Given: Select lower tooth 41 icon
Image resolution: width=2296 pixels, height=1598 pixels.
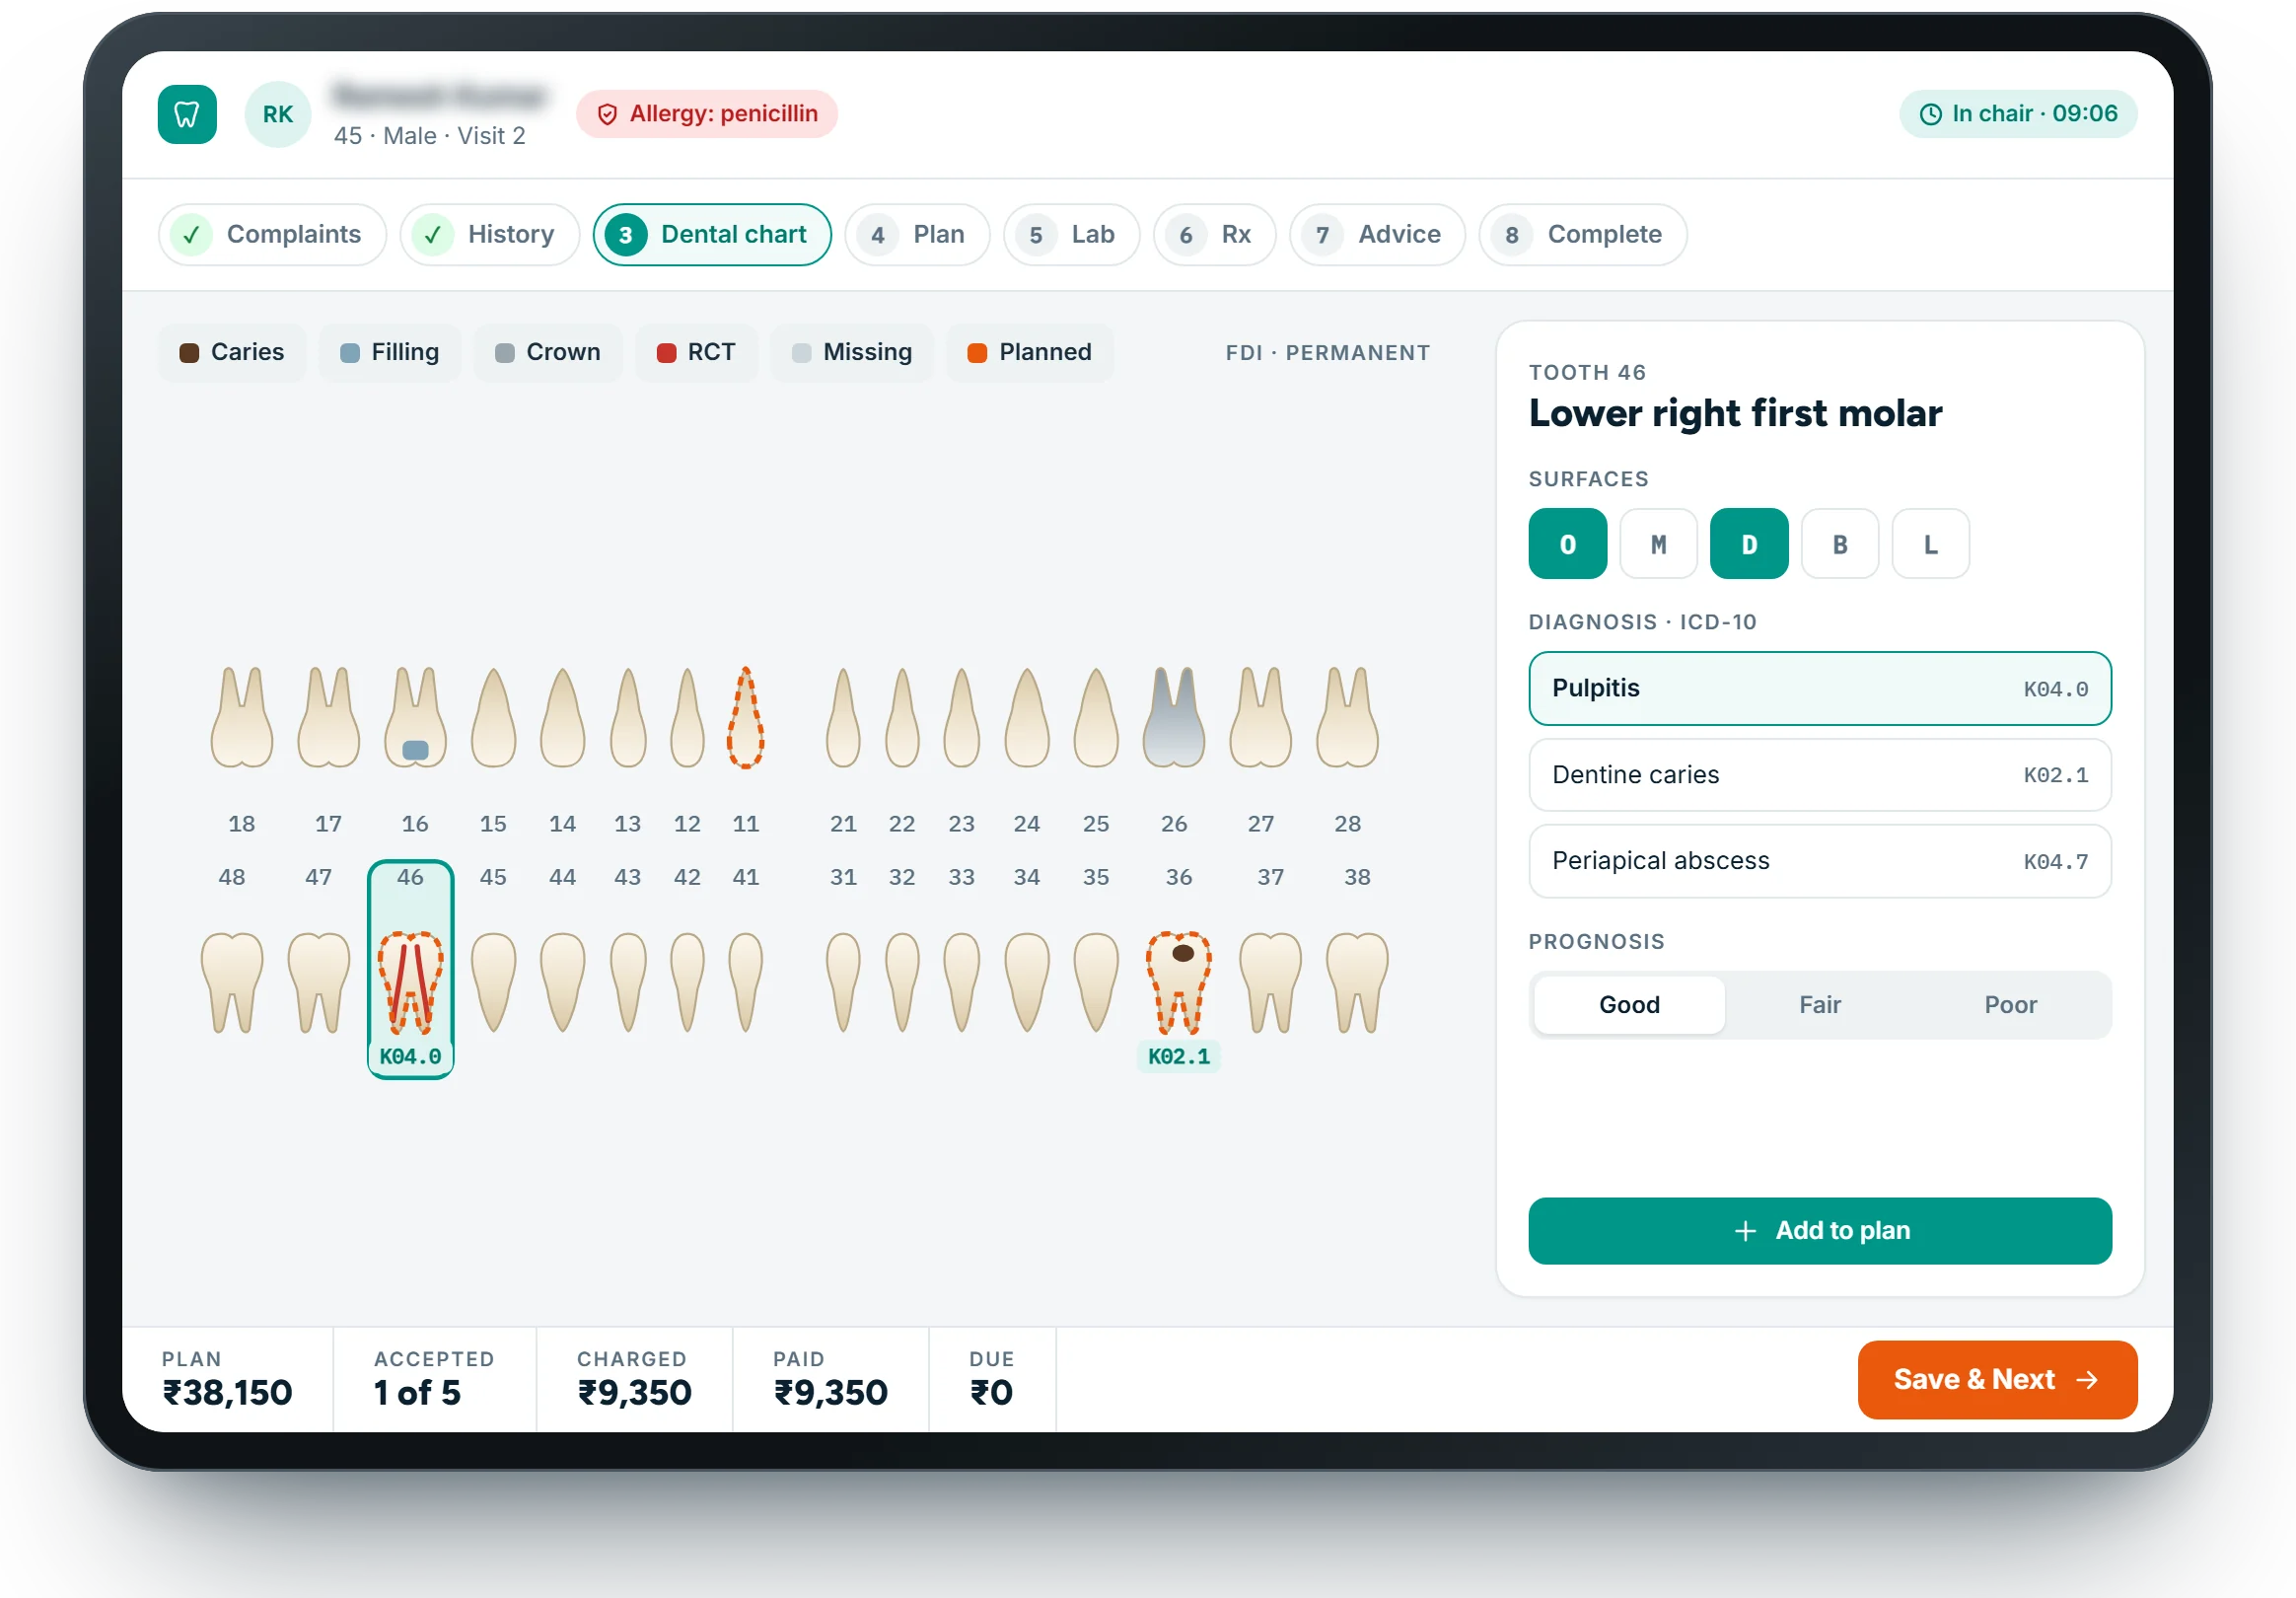Looking at the screenshot, I should tap(746, 982).
